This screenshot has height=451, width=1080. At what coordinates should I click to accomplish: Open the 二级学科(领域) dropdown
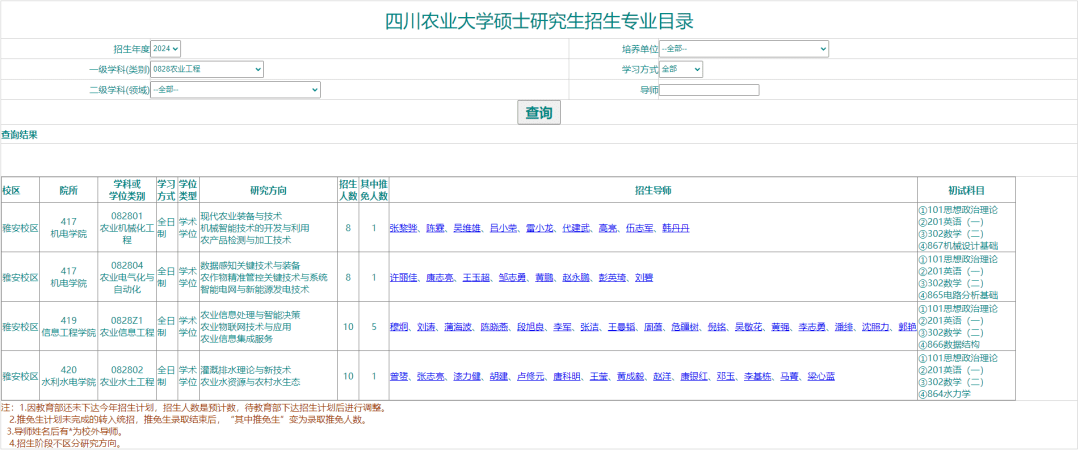point(235,90)
